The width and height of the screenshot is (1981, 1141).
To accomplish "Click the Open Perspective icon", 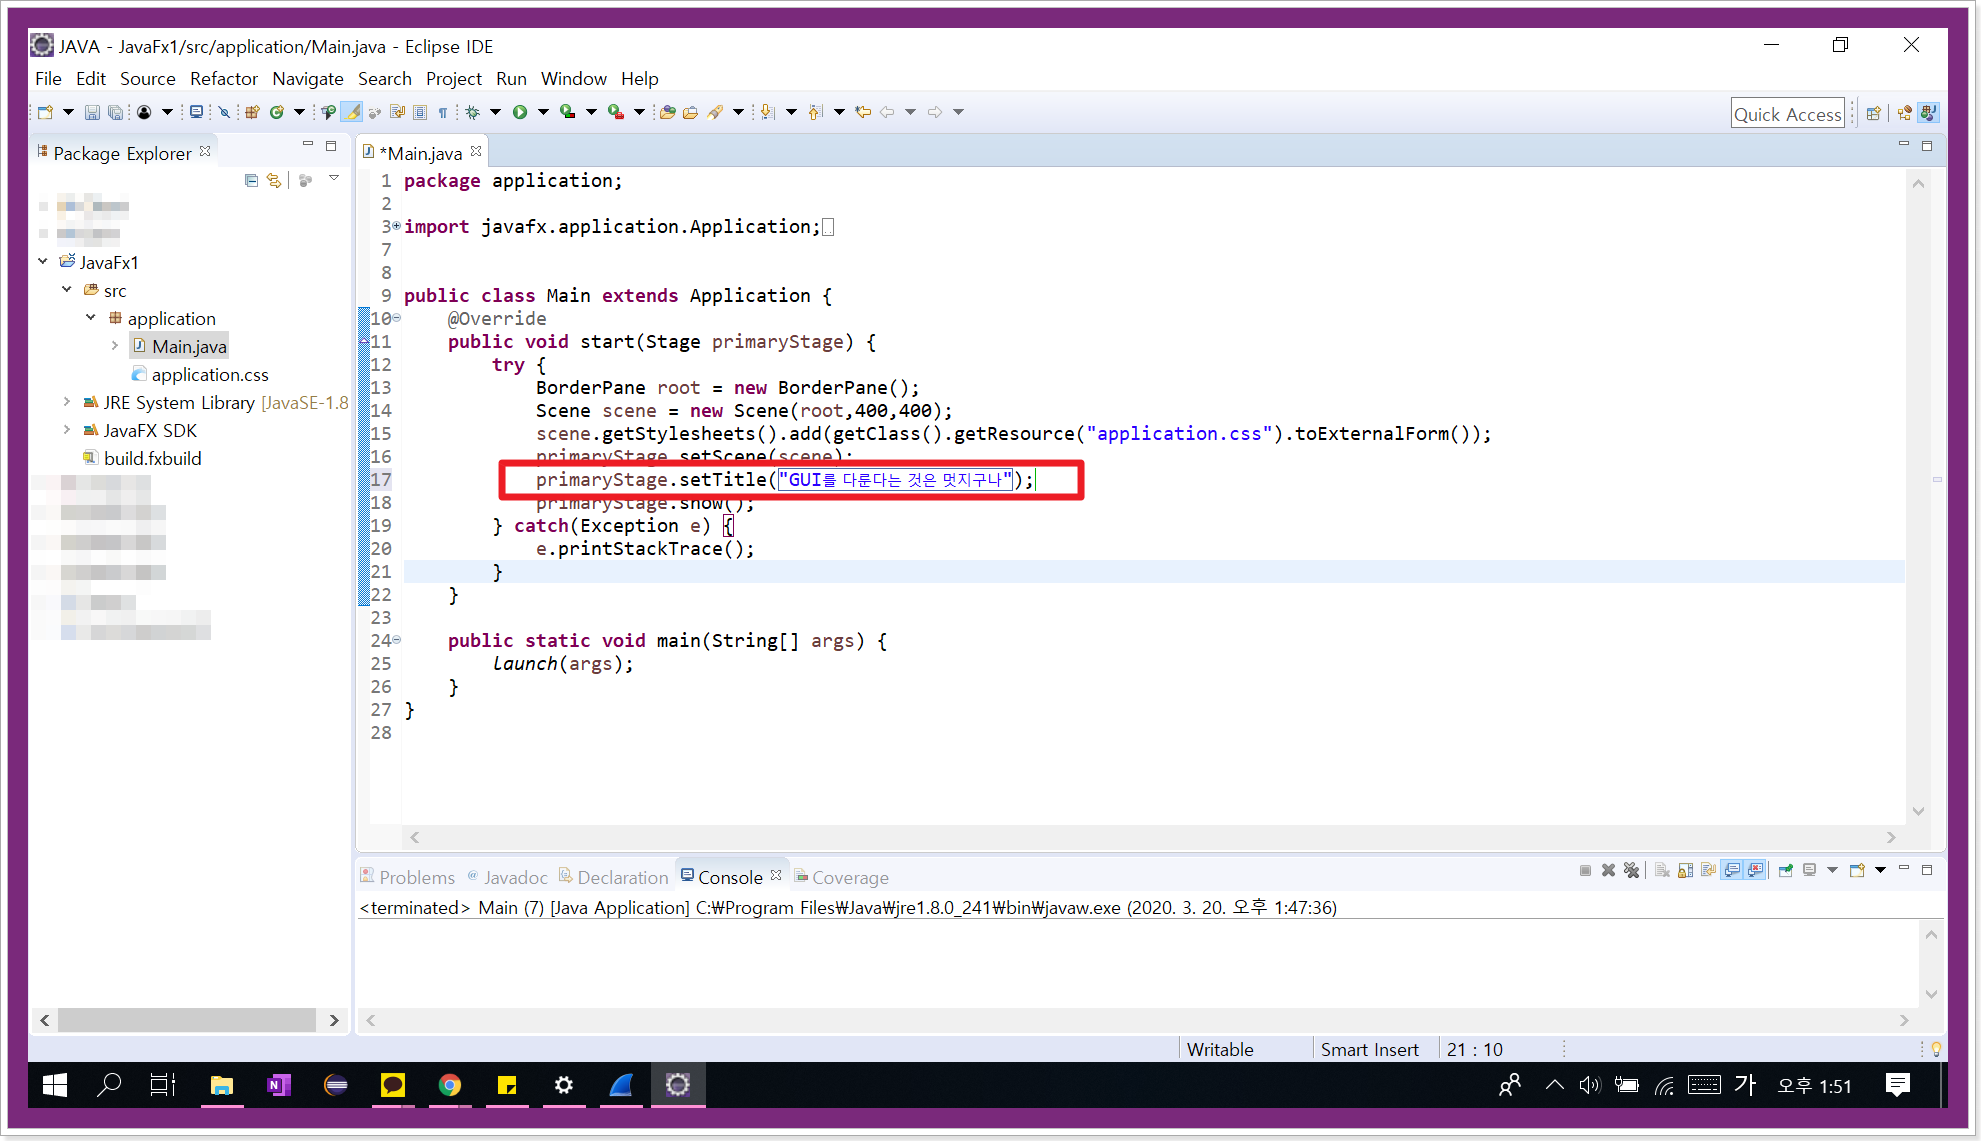I will pyautogui.click(x=1874, y=113).
